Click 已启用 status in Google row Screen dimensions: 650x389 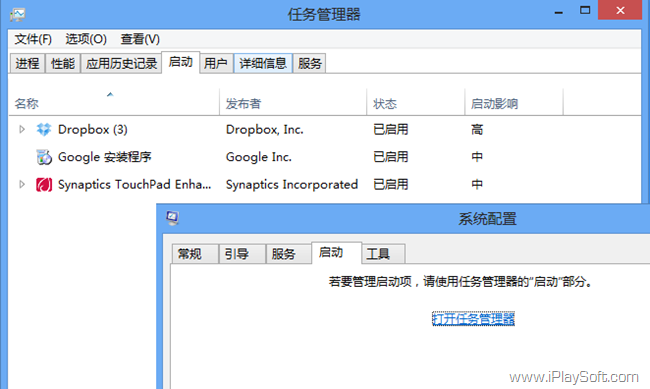tap(390, 157)
